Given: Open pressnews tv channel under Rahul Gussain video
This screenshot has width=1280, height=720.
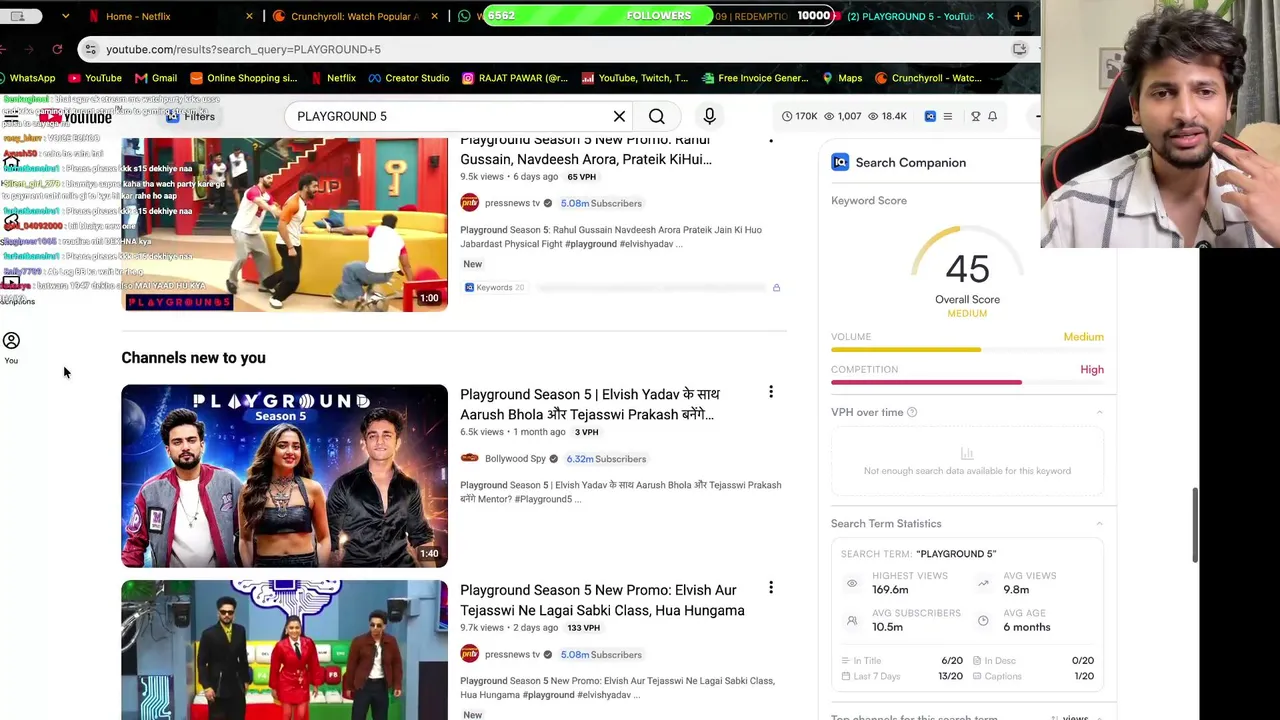Looking at the screenshot, I should [512, 203].
